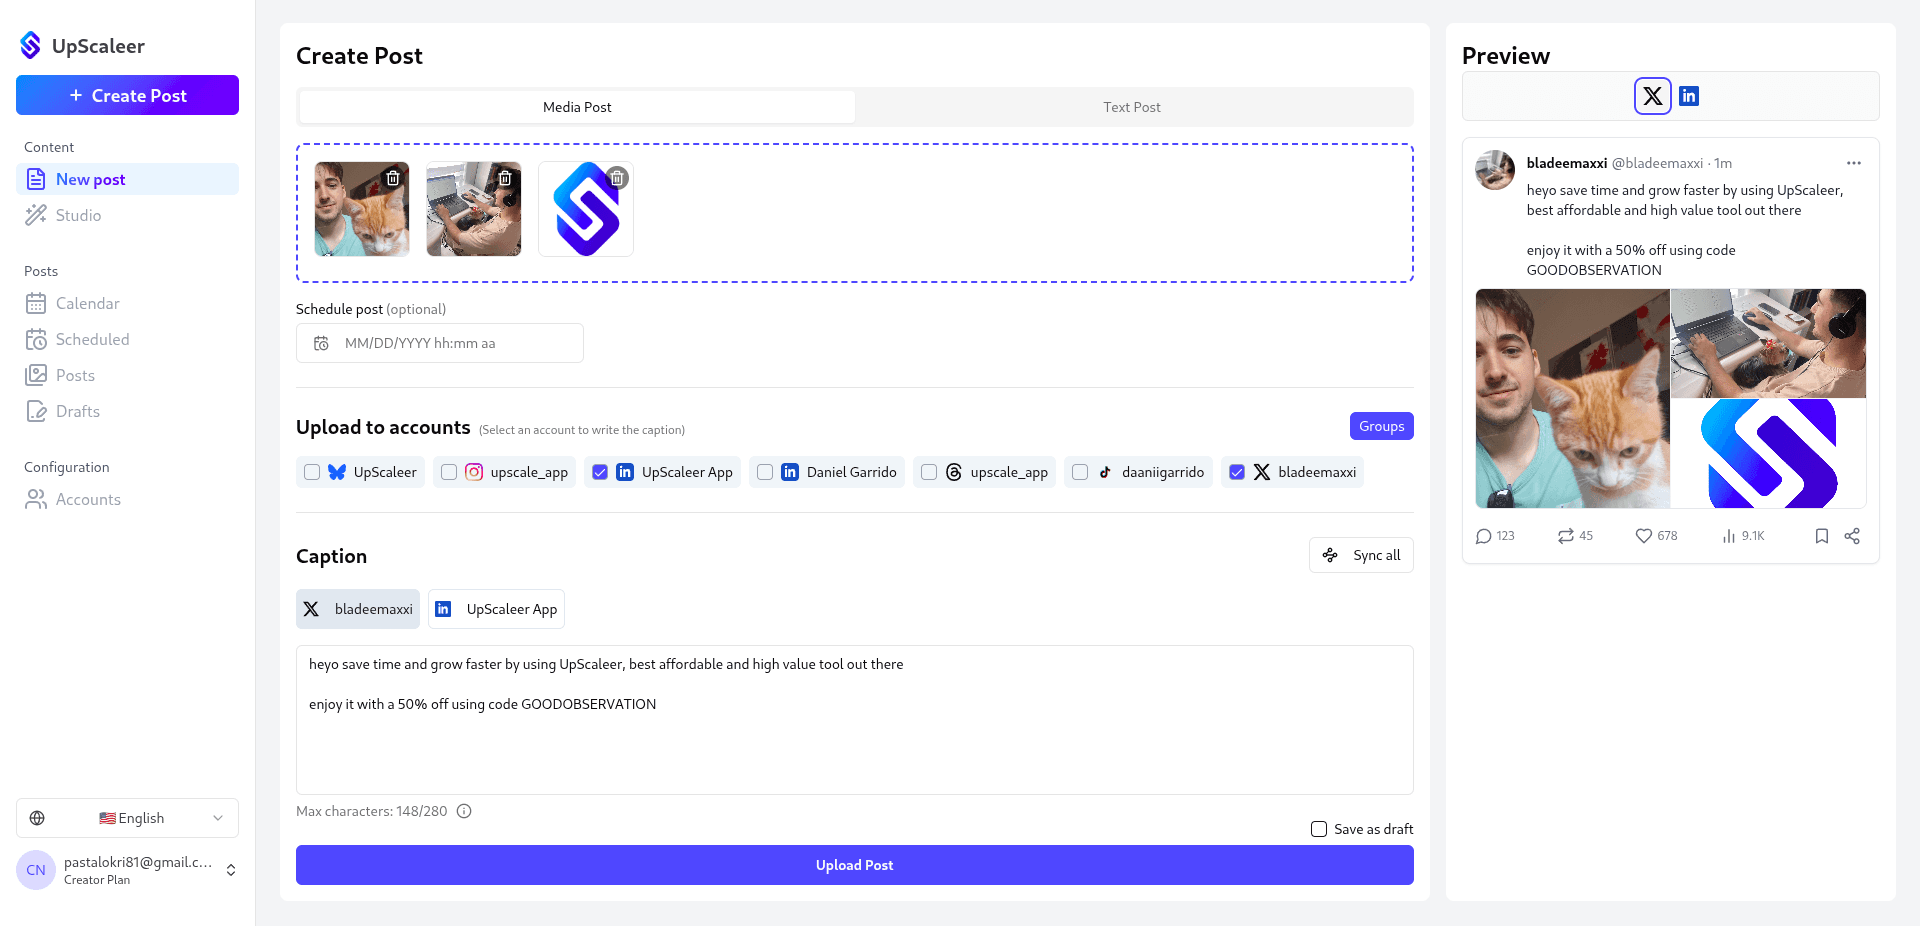Click the laptop desk photo in tweet preview
1920x926 pixels.
1769,343
